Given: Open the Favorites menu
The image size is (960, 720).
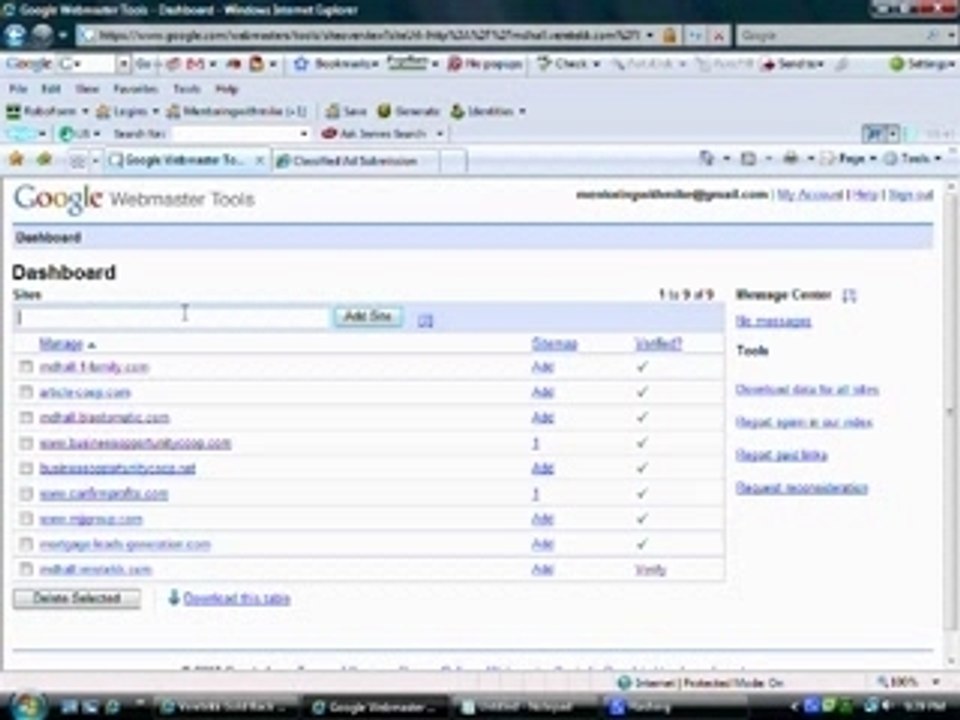Looking at the screenshot, I should coord(135,89).
